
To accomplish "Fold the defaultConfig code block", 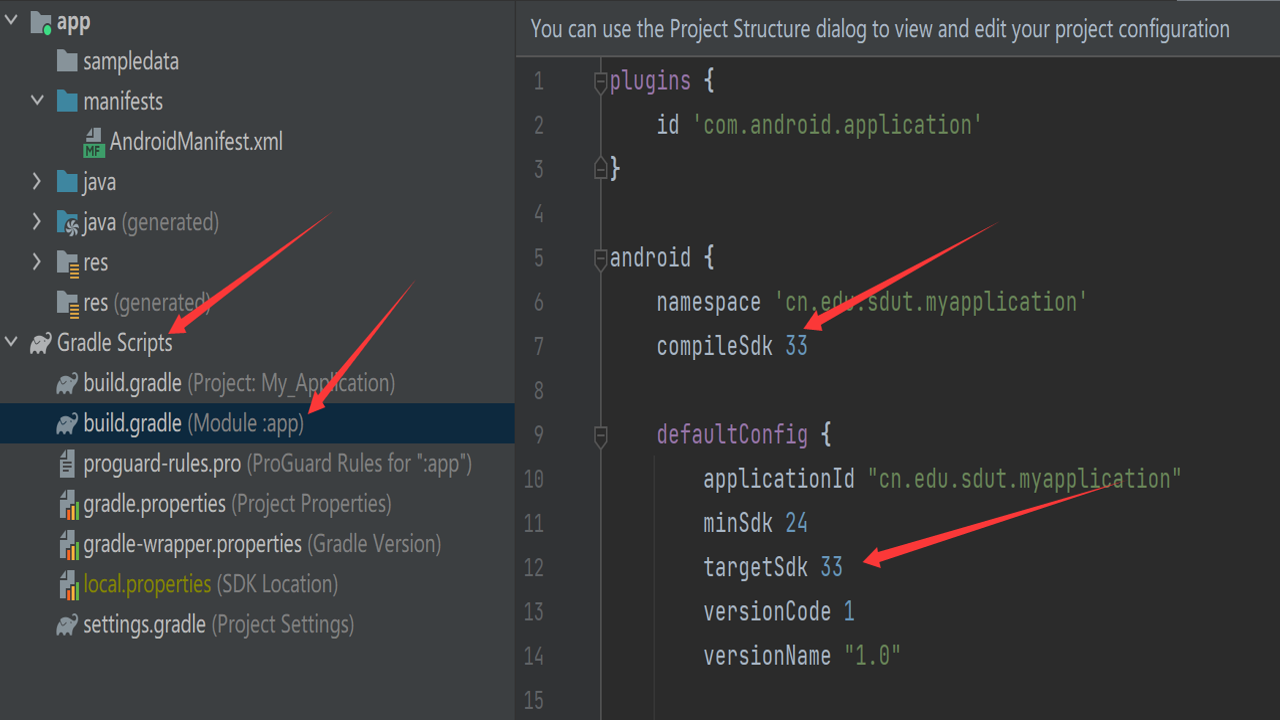I will pyautogui.click(x=601, y=436).
